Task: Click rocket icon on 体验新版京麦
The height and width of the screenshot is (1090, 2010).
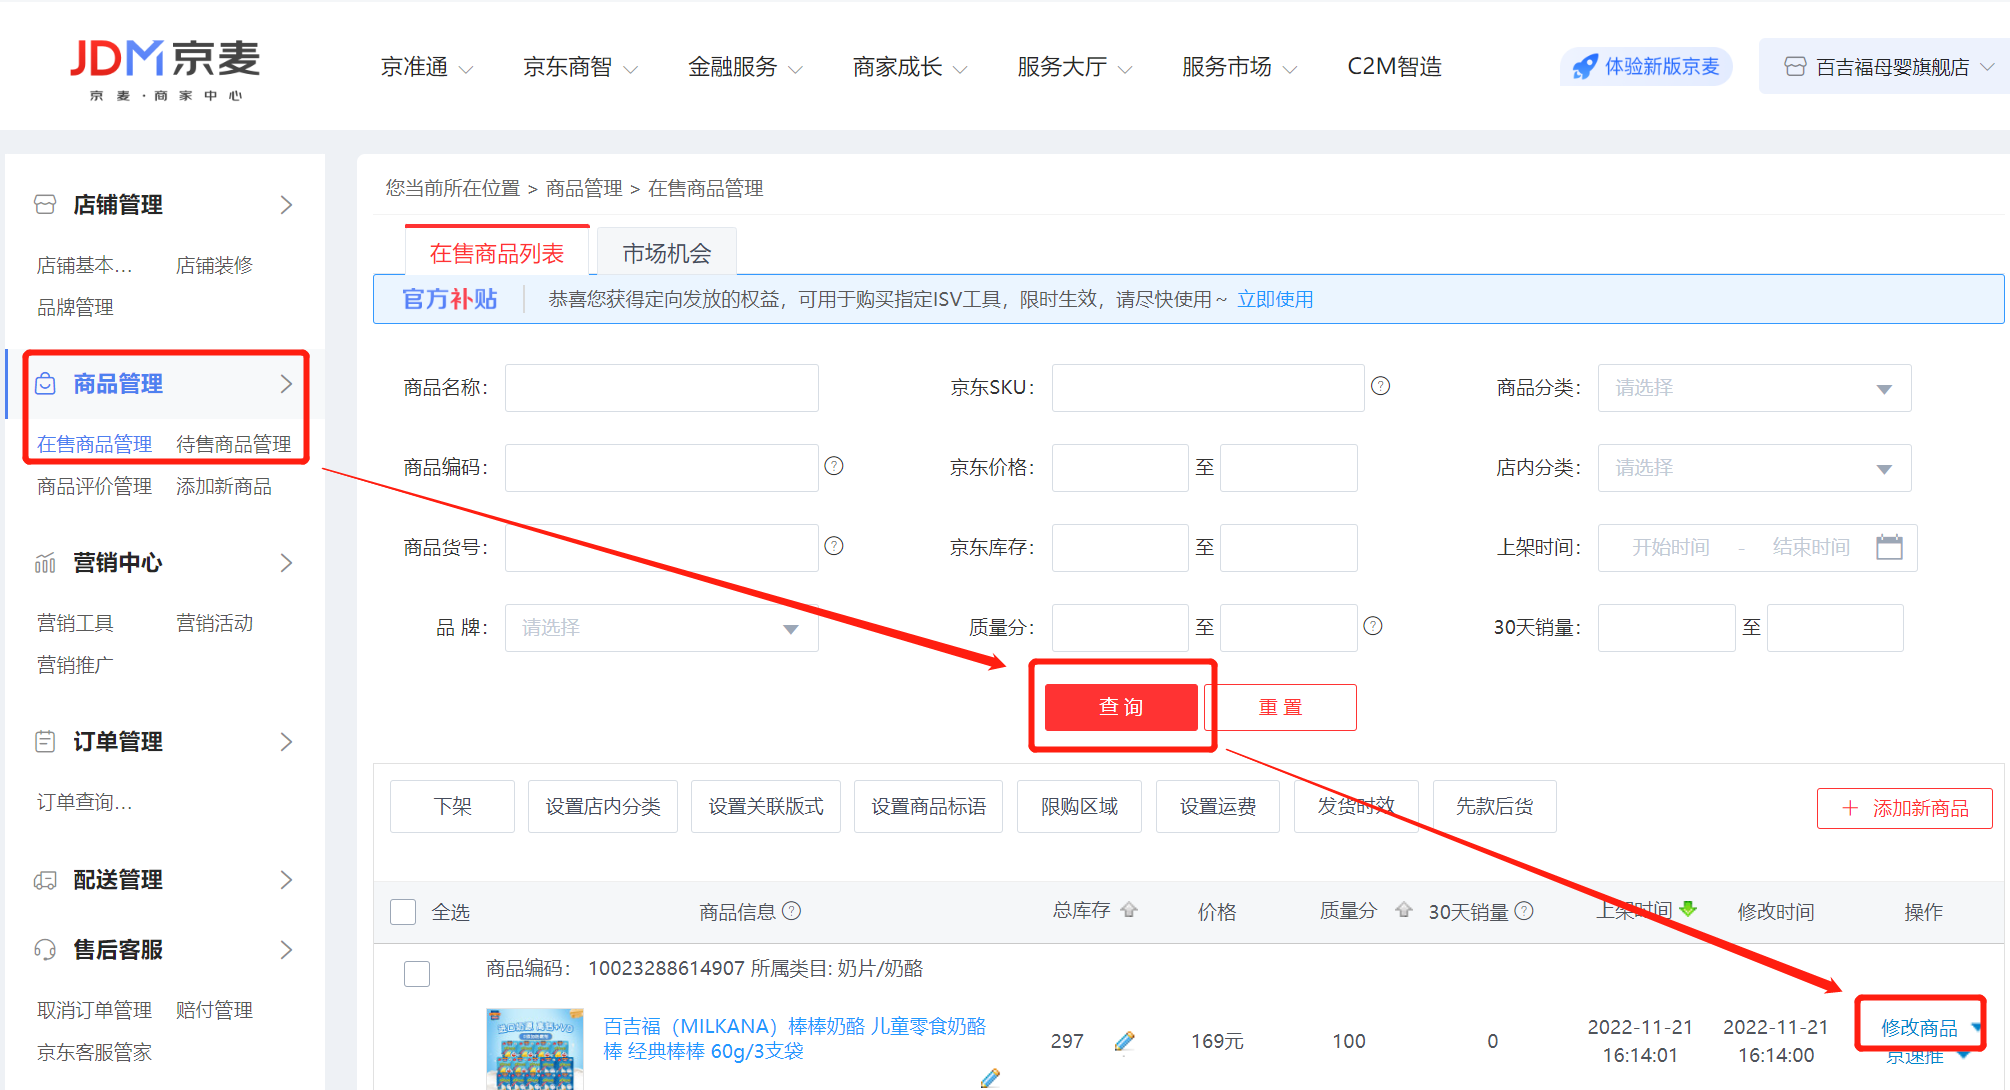Action: (1584, 67)
